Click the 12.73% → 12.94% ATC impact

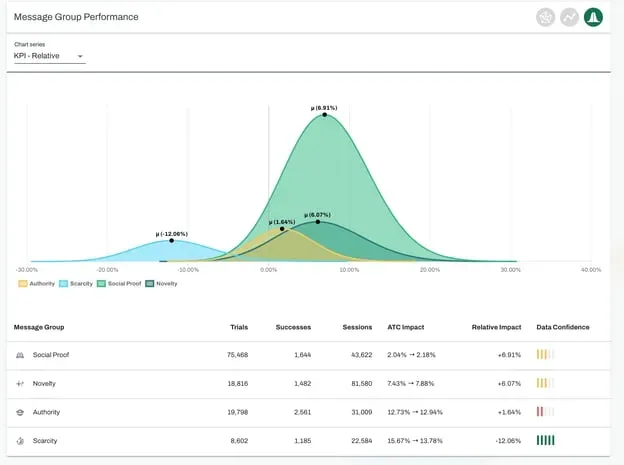pos(415,412)
